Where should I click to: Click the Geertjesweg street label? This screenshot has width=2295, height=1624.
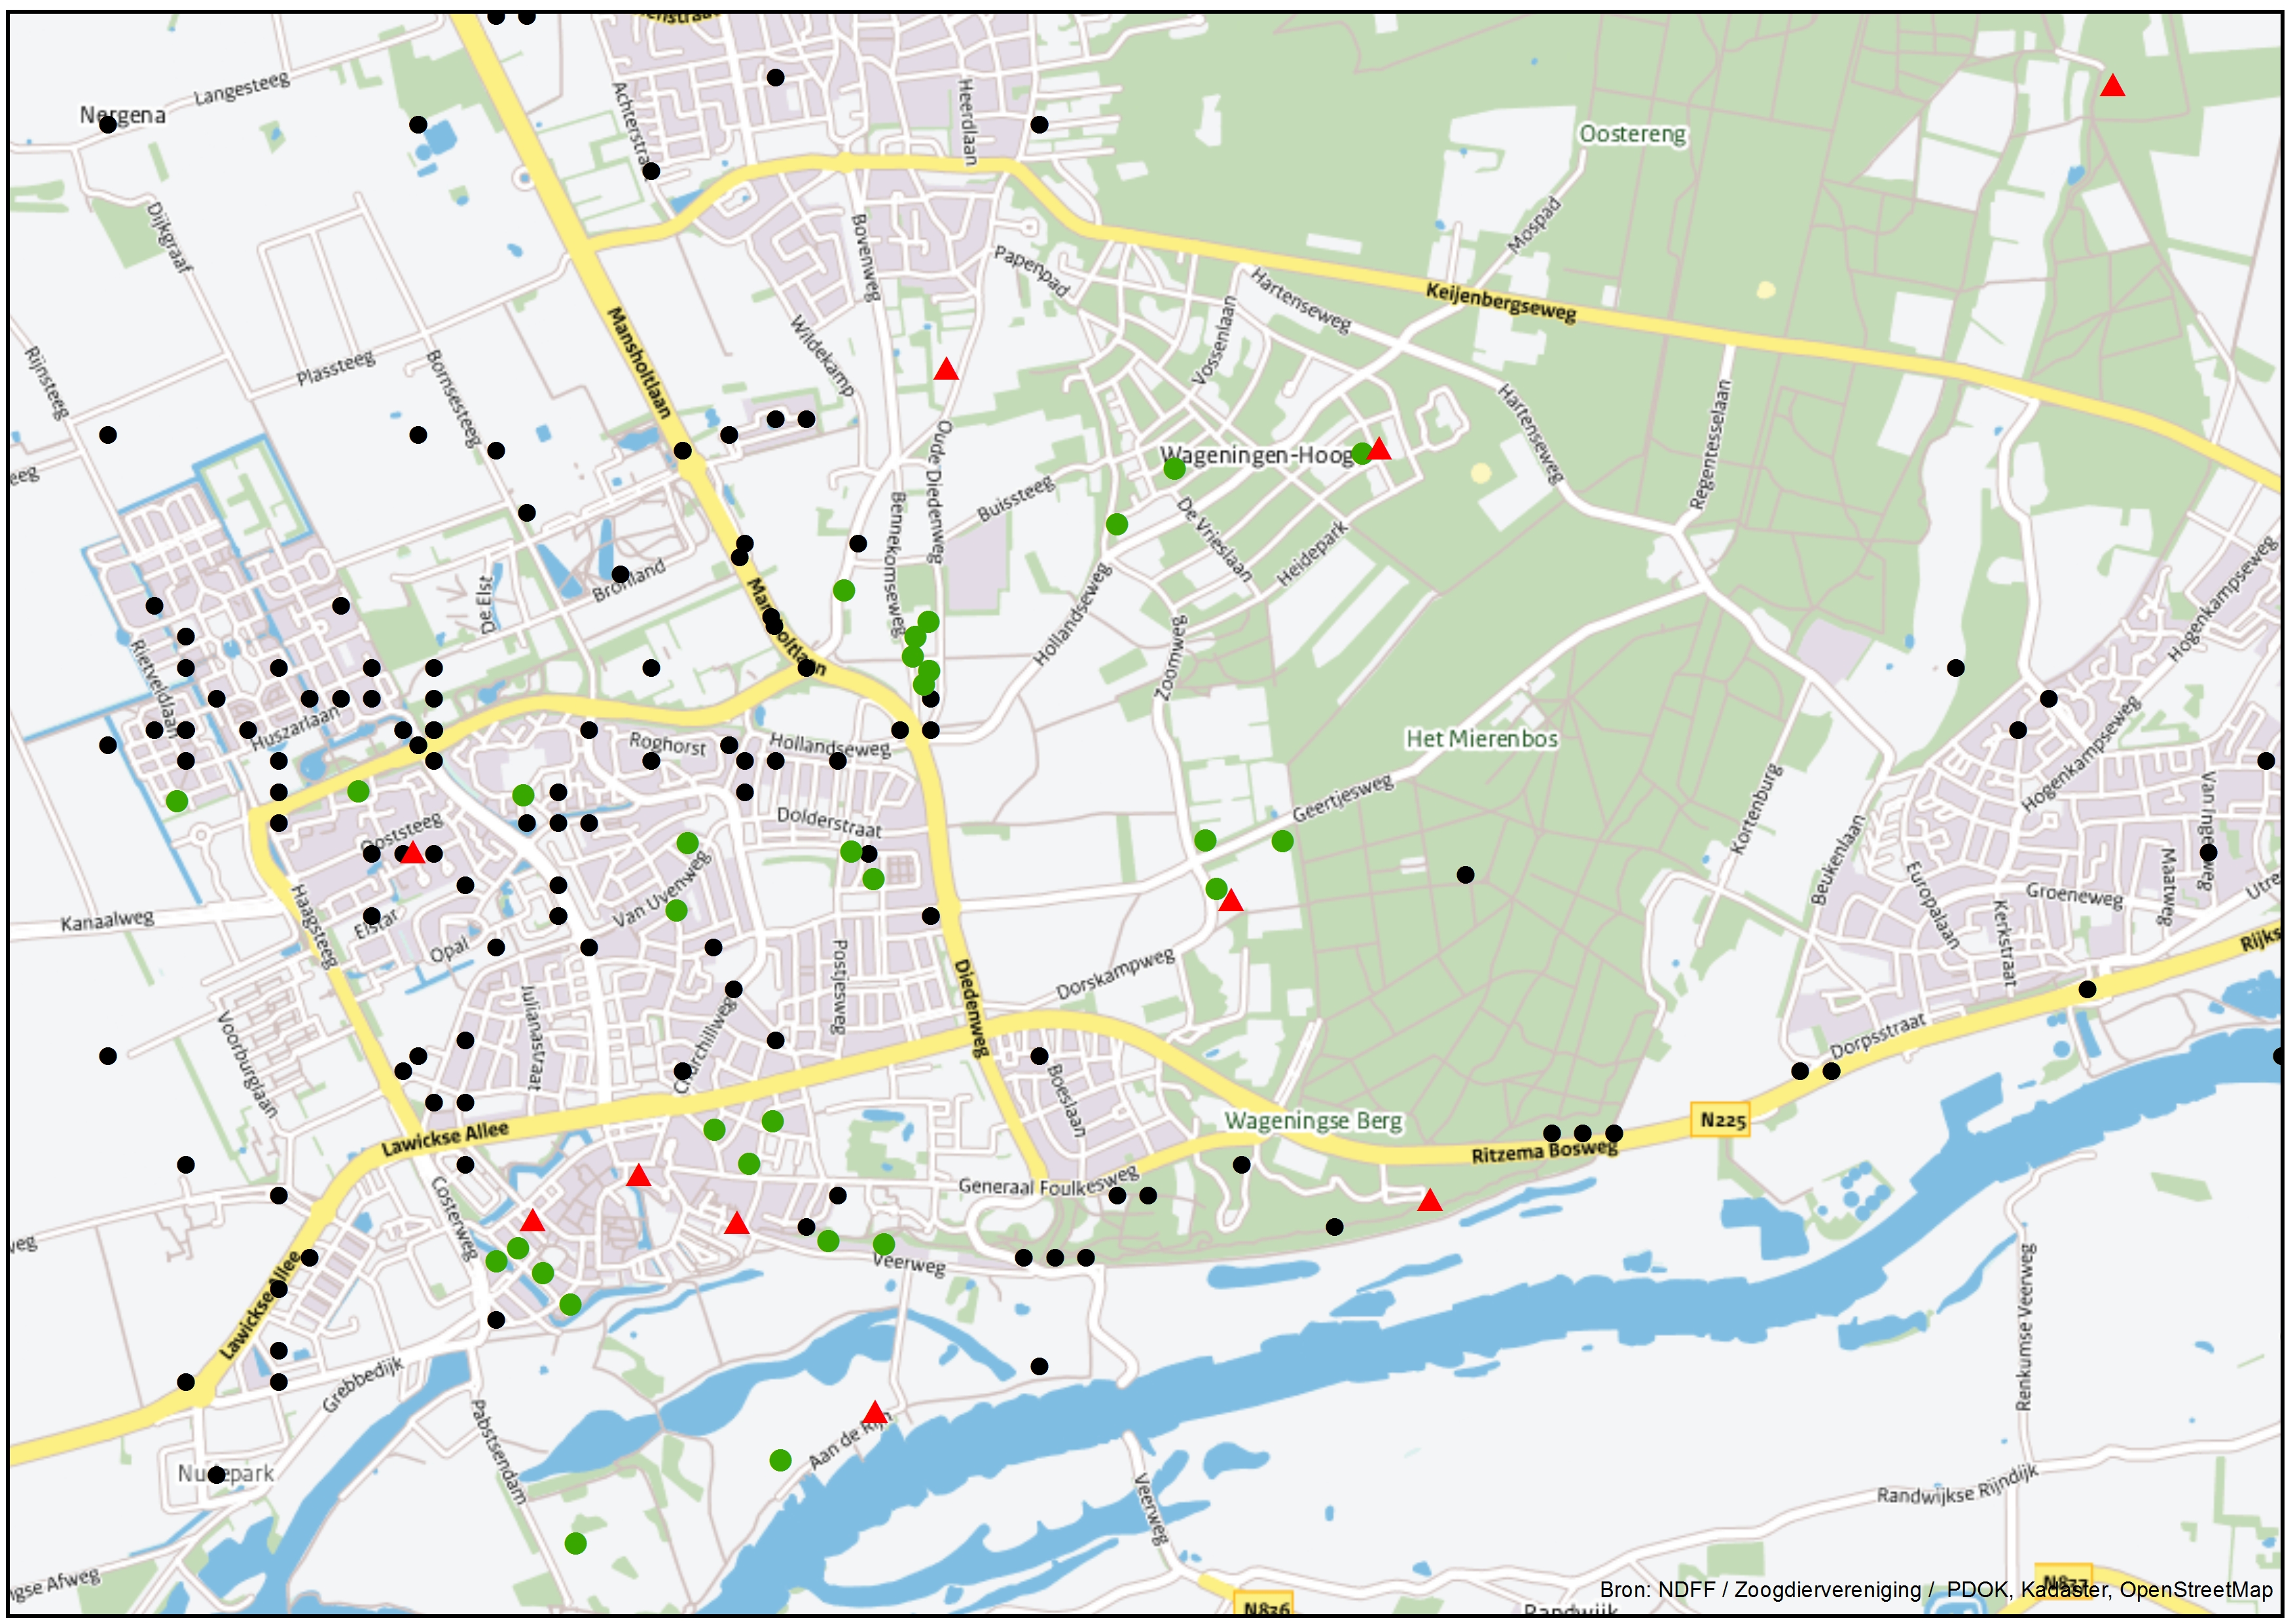coord(1343,798)
